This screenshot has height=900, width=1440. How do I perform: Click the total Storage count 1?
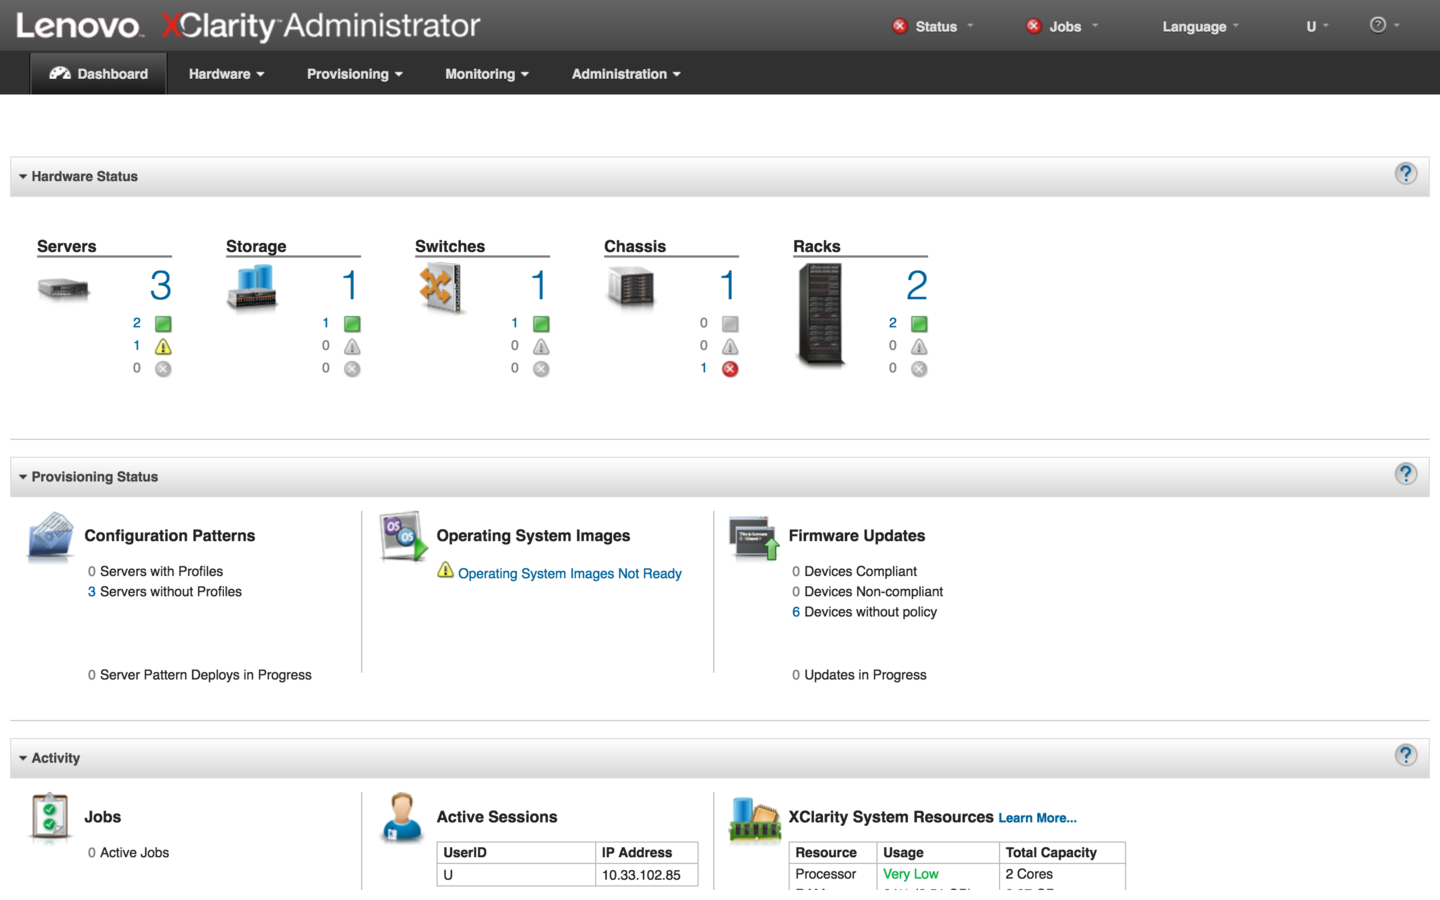click(349, 286)
